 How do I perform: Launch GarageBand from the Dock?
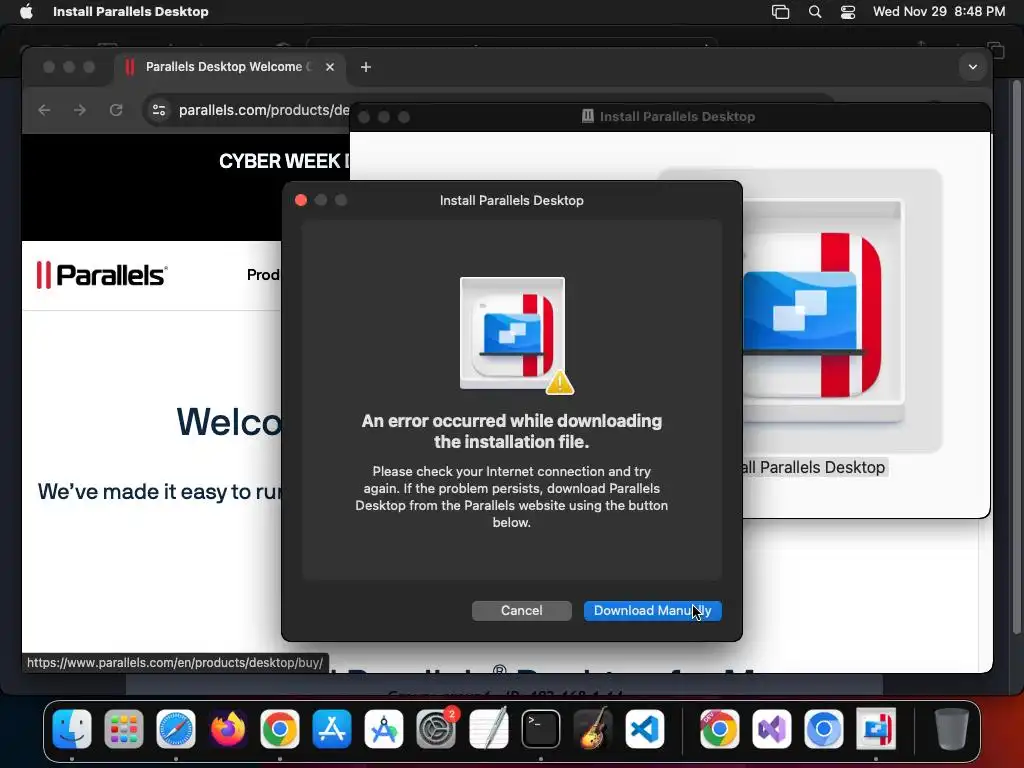coord(593,729)
